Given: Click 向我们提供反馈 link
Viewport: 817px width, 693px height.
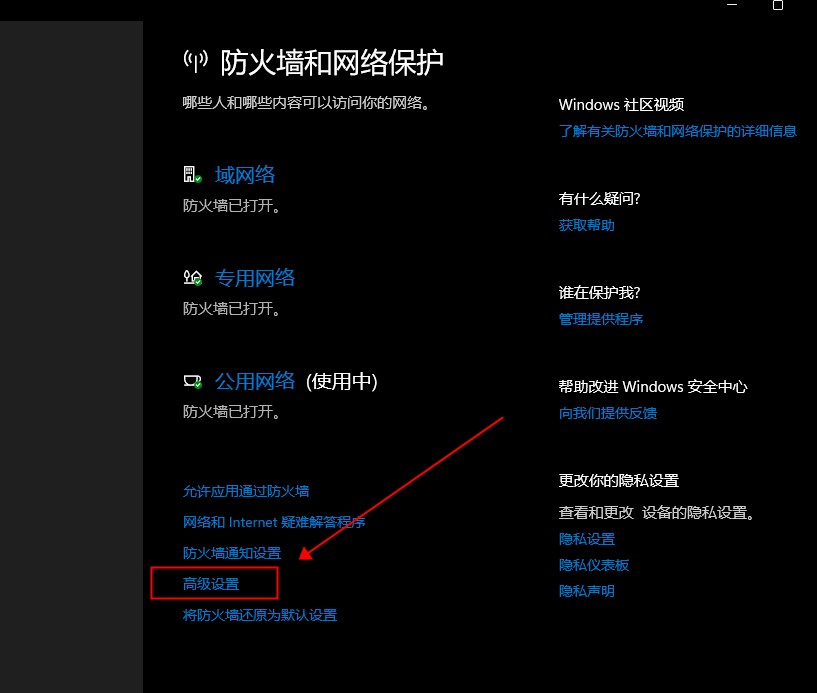Looking at the screenshot, I should [x=608, y=414].
